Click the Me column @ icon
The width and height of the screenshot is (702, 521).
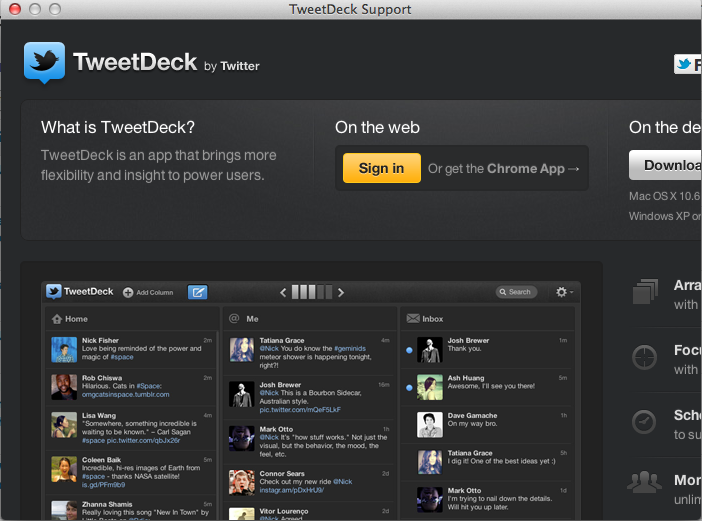pos(234,318)
